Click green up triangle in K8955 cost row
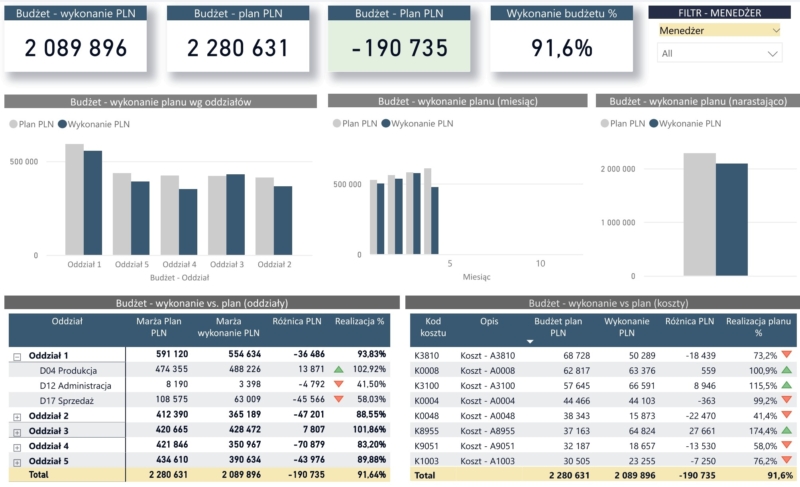The height and width of the screenshot is (487, 800). pyautogui.click(x=785, y=430)
